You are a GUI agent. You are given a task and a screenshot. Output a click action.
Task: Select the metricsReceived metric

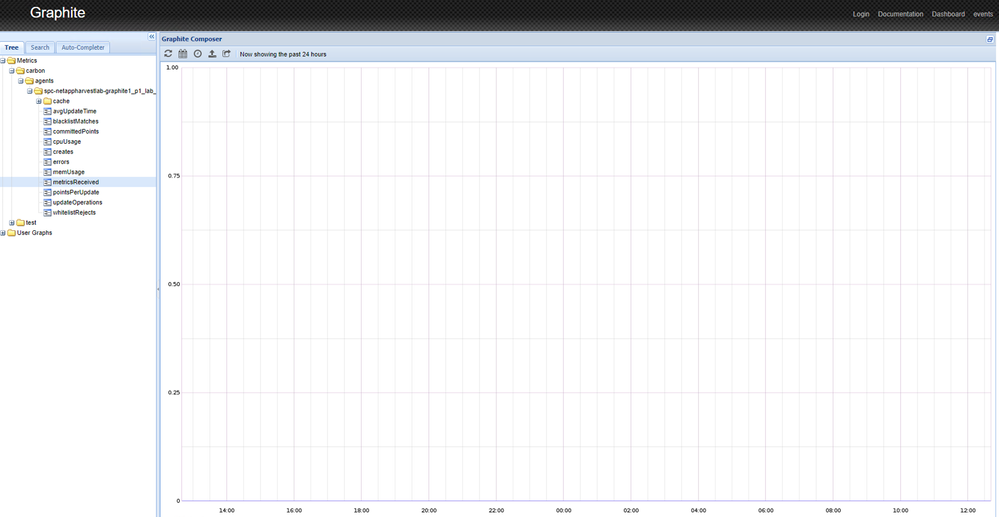76,182
